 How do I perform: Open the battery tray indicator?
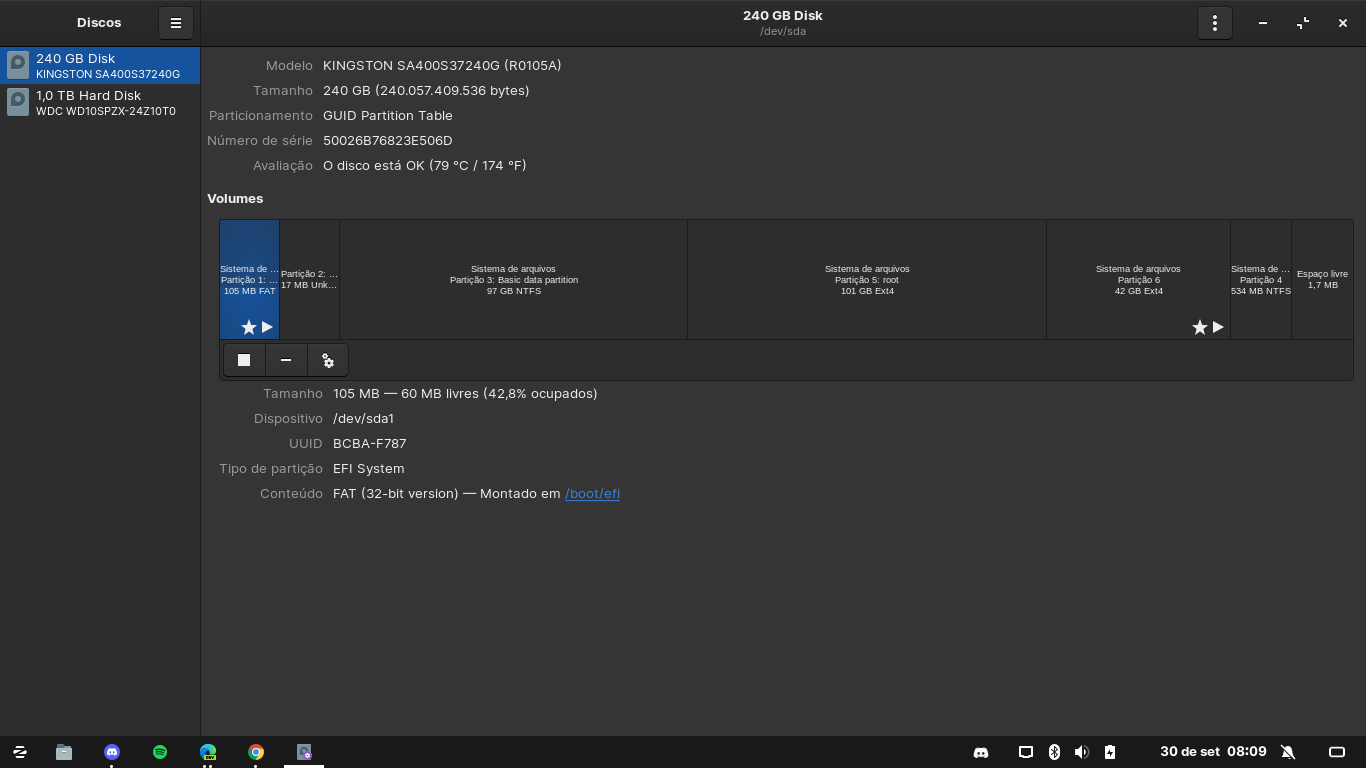click(x=1110, y=752)
